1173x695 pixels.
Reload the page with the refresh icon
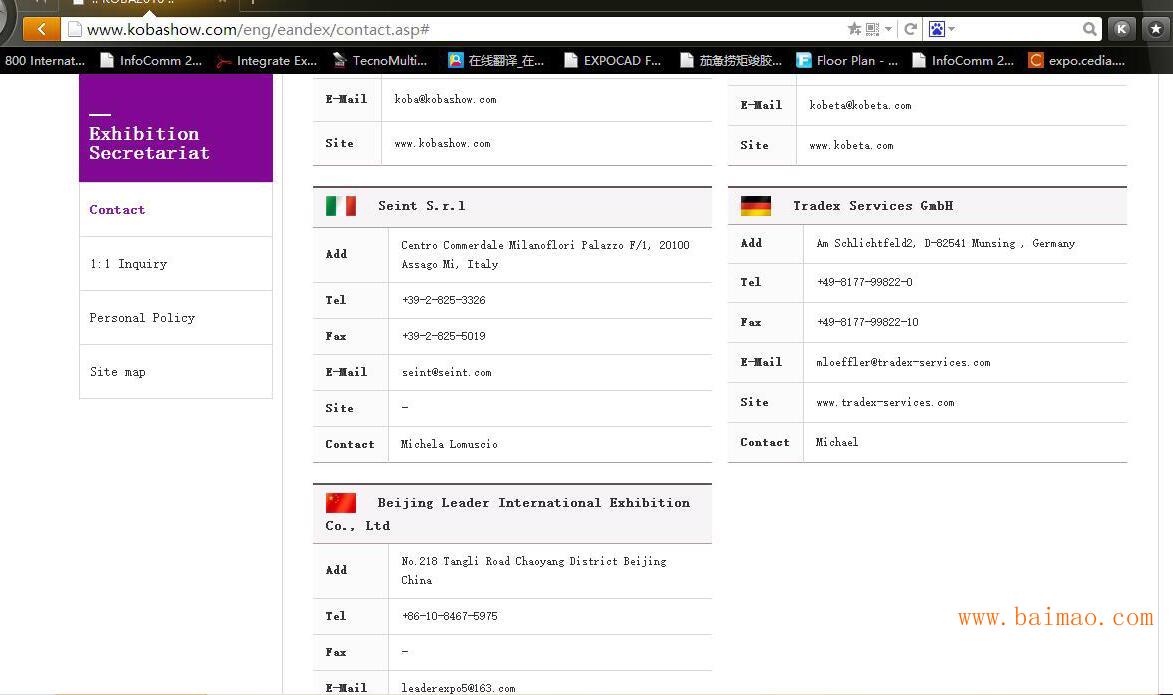tap(910, 29)
